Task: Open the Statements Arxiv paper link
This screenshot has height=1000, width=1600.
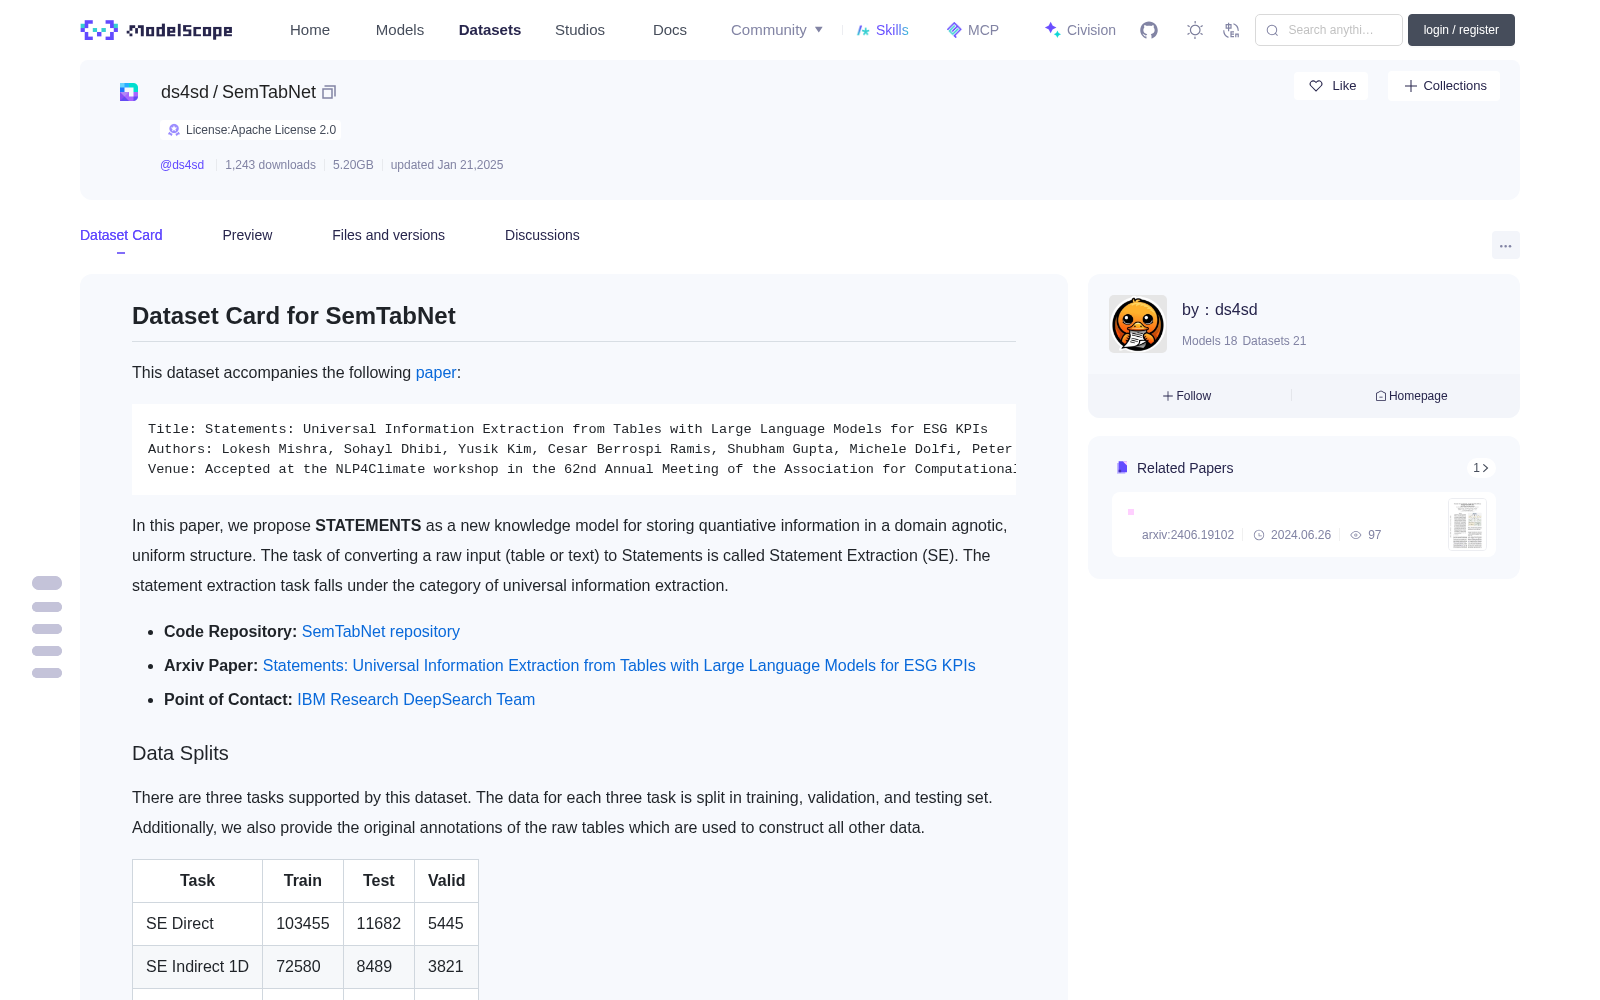Action: click(x=619, y=665)
